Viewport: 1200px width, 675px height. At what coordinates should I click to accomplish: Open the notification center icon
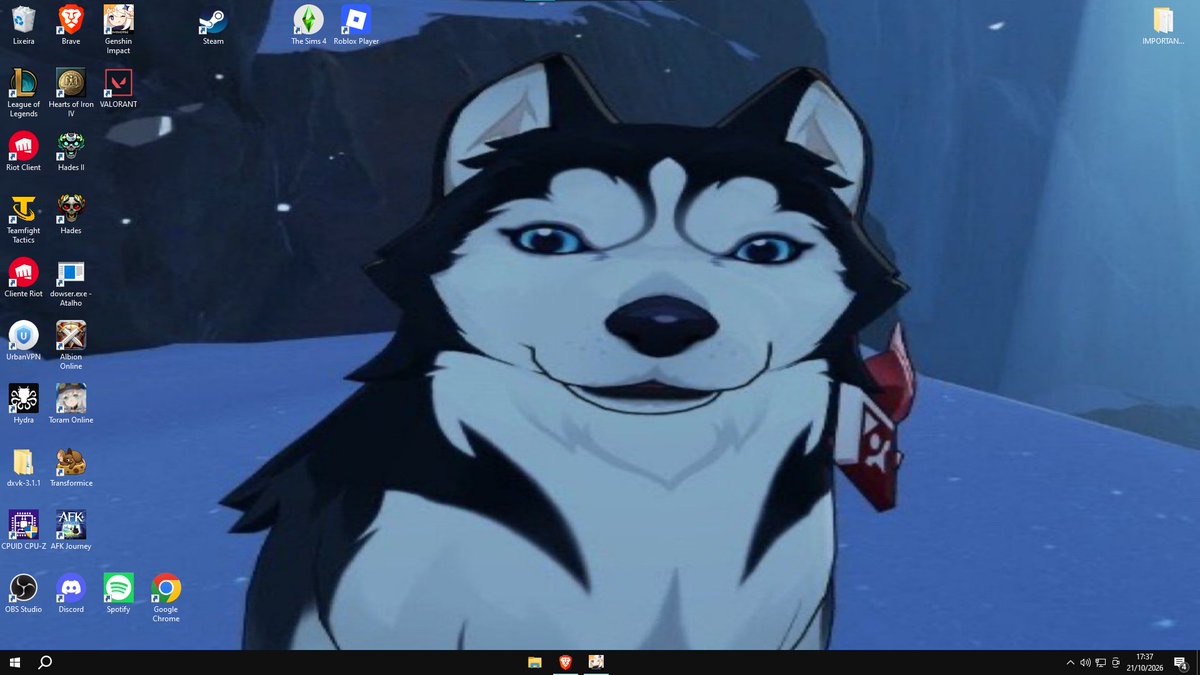[1180, 662]
